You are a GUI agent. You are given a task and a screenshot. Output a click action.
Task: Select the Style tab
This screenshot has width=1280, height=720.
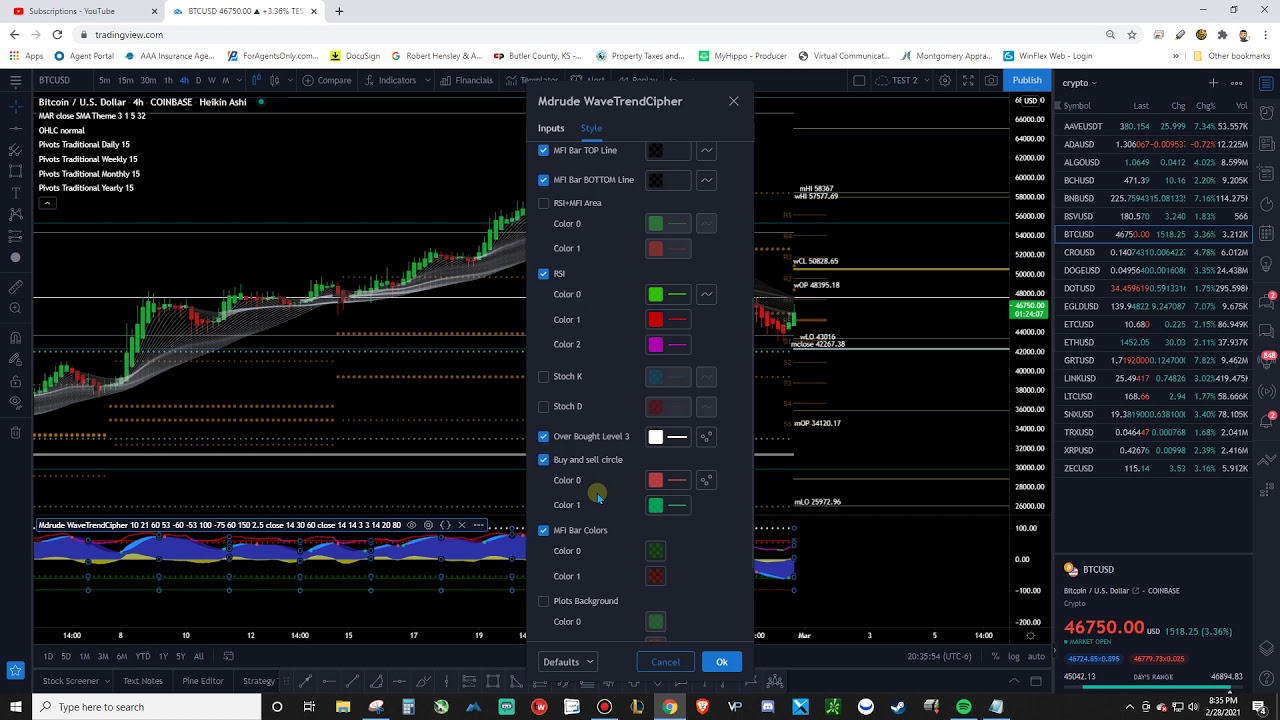click(591, 128)
